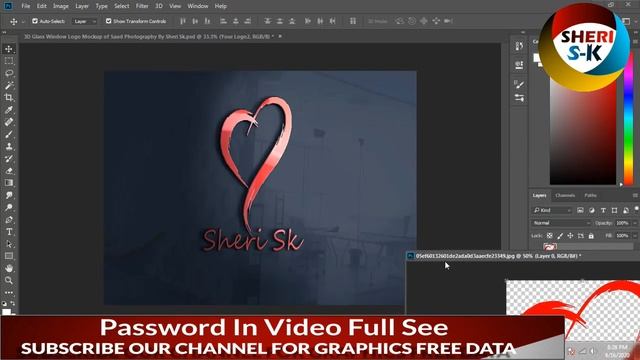Select the Gradient tool

[x=9, y=183]
